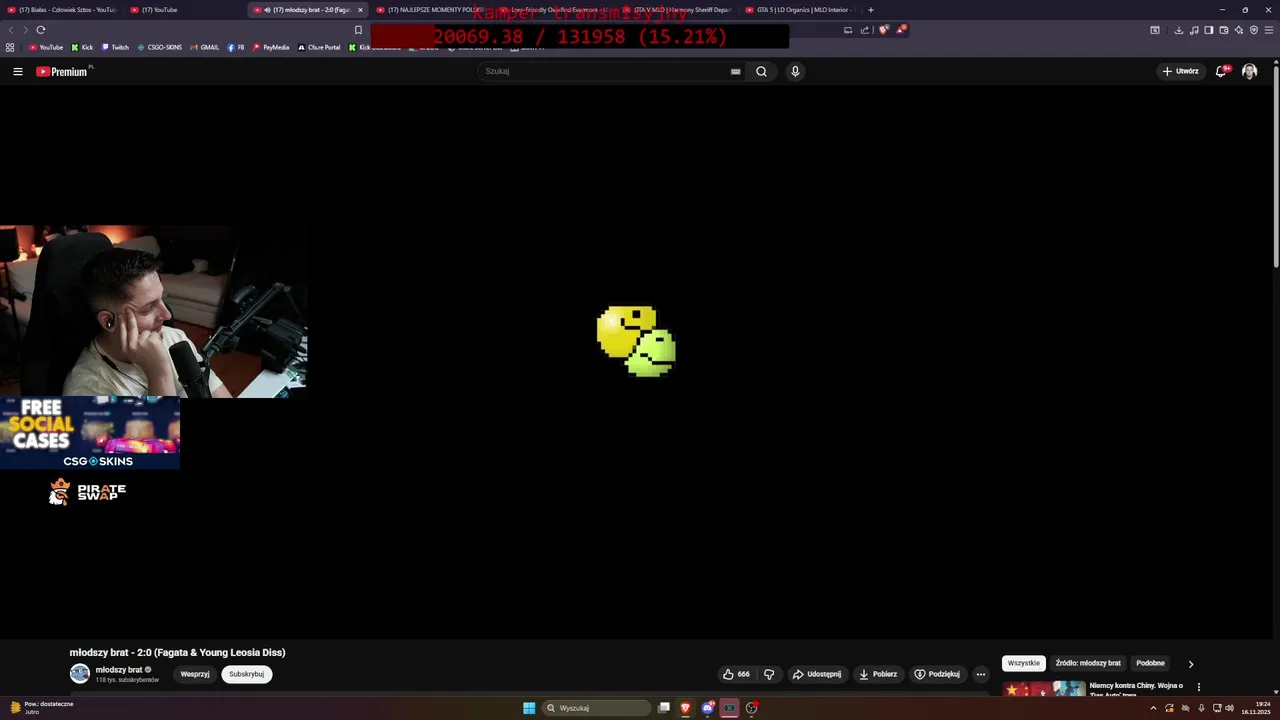
Task: Like the video with thumbs up
Action: [x=736, y=674]
